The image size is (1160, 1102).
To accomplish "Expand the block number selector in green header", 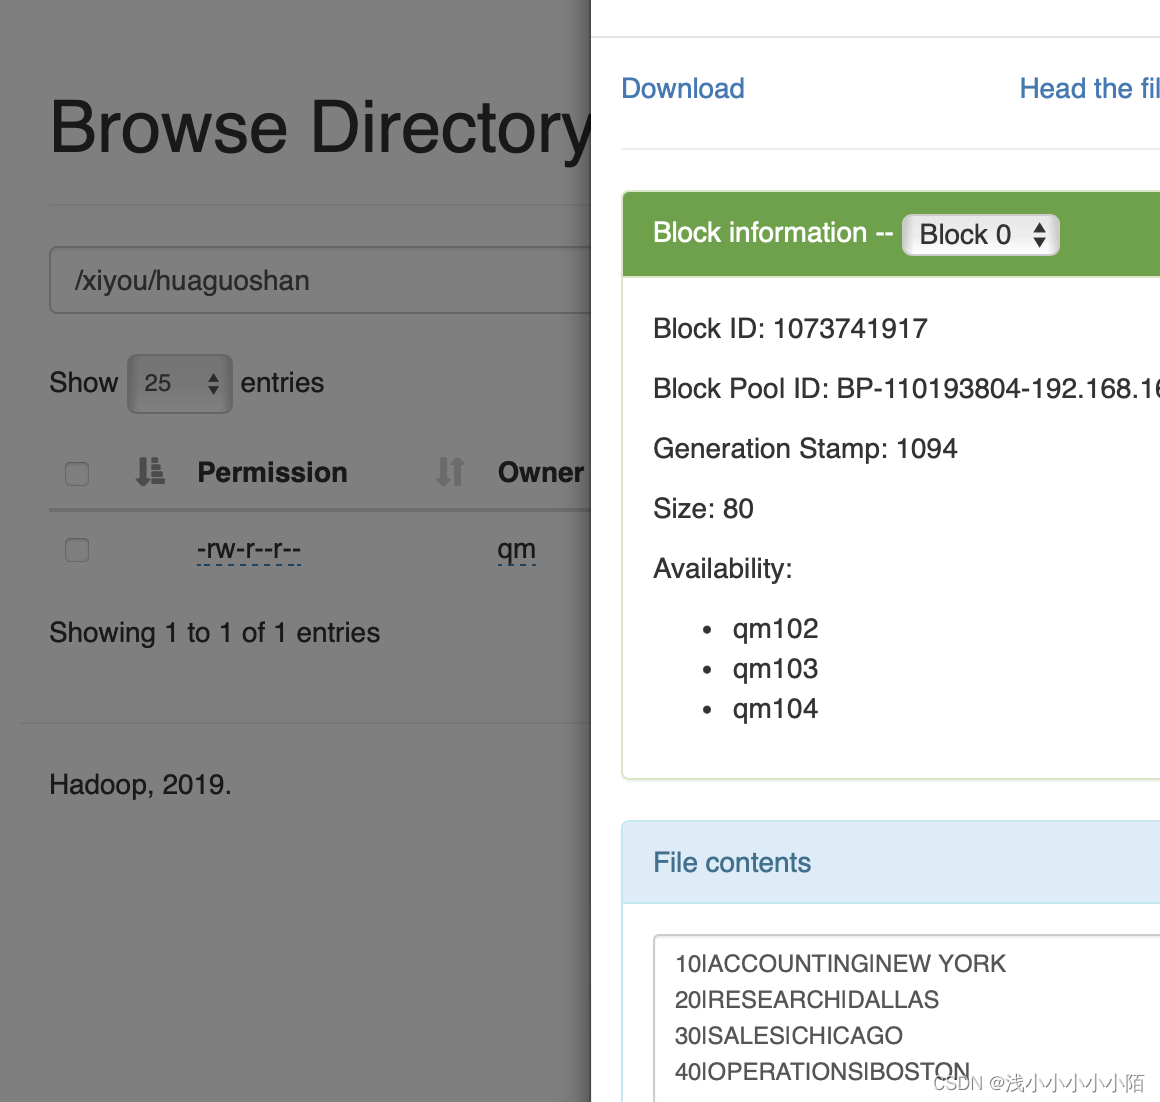I will (x=980, y=234).
